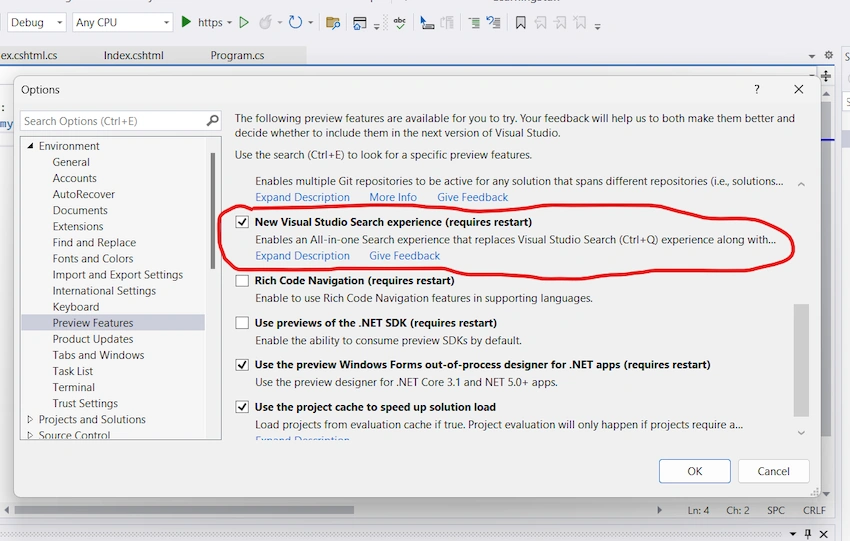Uncheck New Visual Studio Search experience

(242, 222)
